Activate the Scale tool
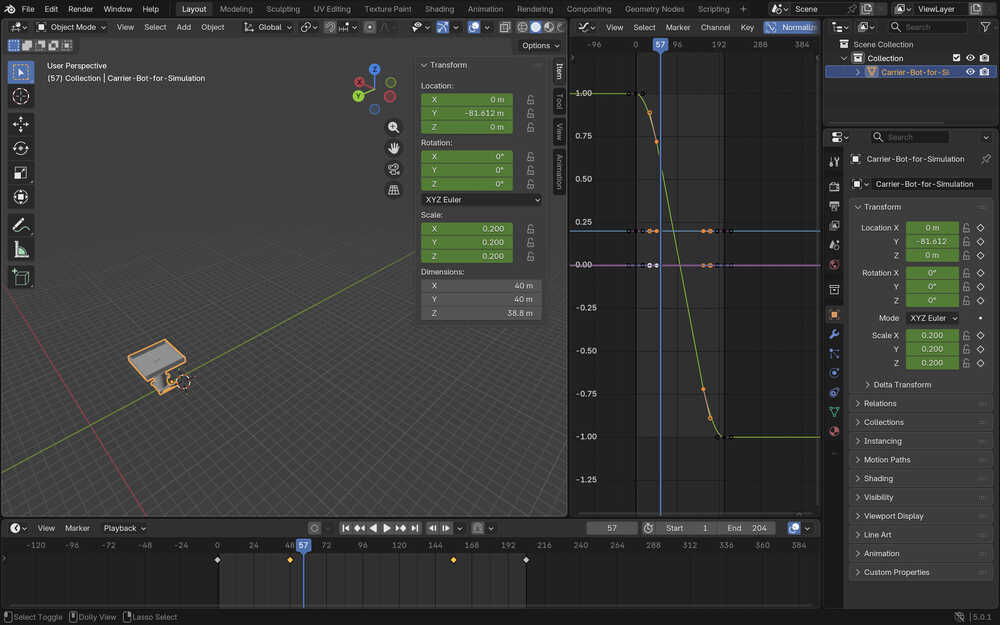Viewport: 1000px width, 625px height. pyautogui.click(x=20, y=172)
